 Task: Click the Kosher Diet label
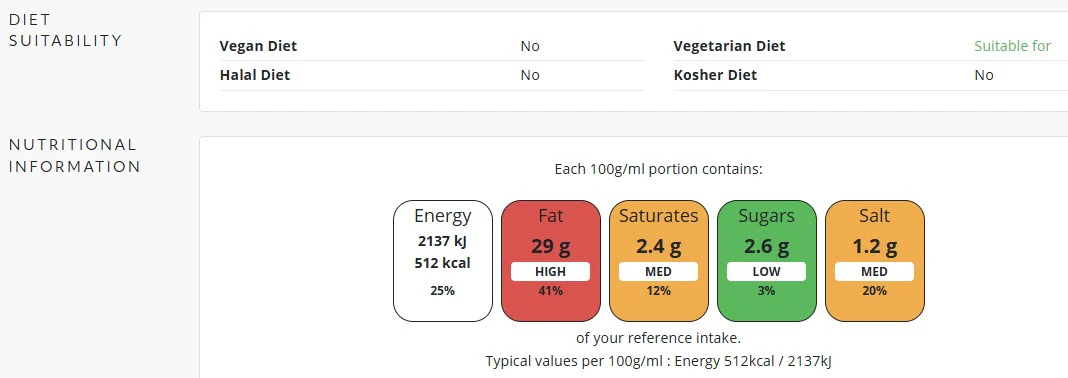point(715,76)
